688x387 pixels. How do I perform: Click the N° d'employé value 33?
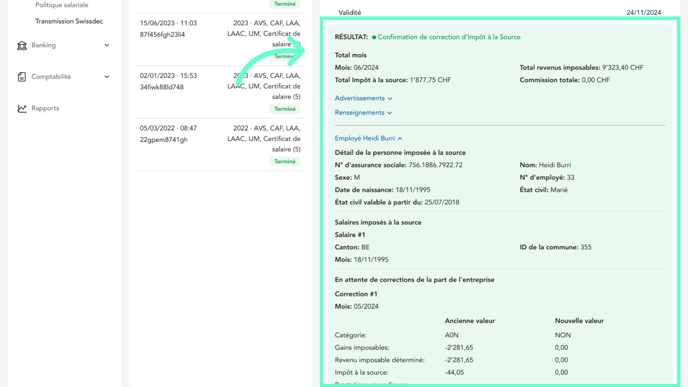570,177
